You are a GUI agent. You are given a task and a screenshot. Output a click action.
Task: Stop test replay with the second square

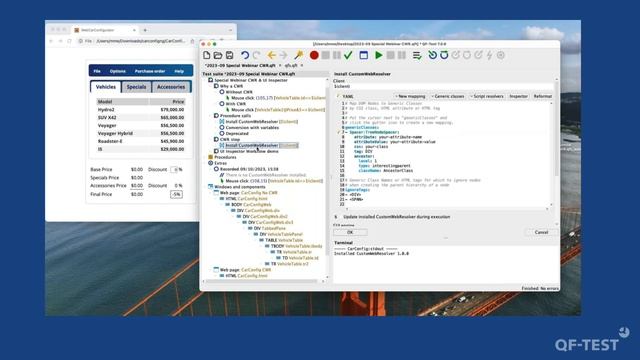(x=391, y=55)
